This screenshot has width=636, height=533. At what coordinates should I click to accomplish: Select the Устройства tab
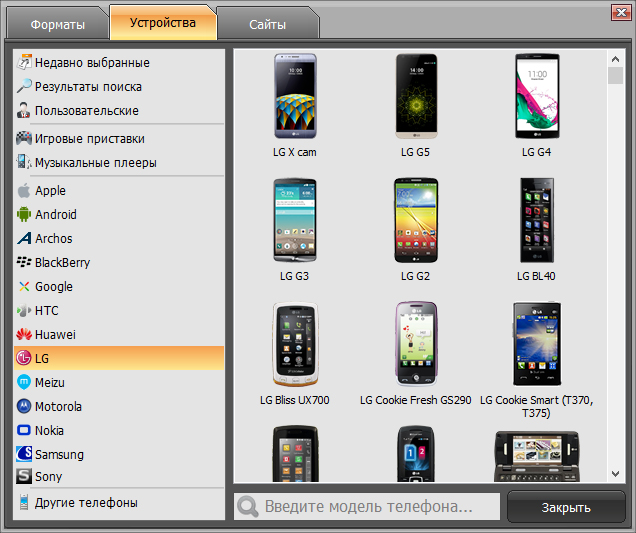point(163,23)
